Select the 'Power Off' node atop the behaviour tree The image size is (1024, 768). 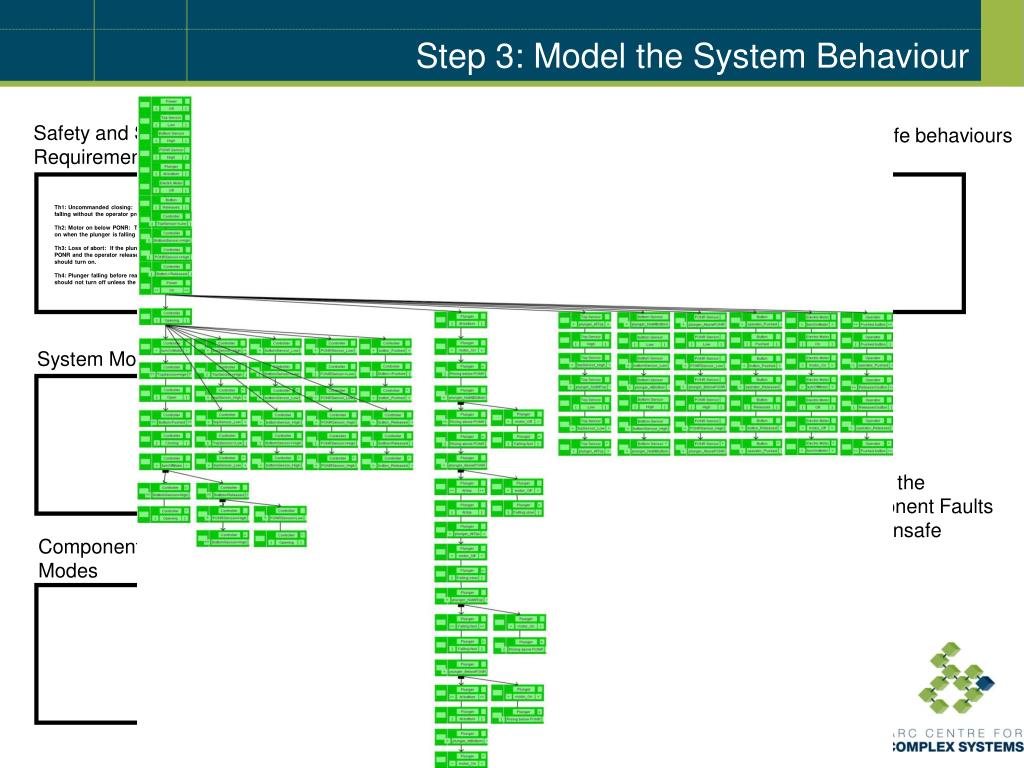point(165,104)
